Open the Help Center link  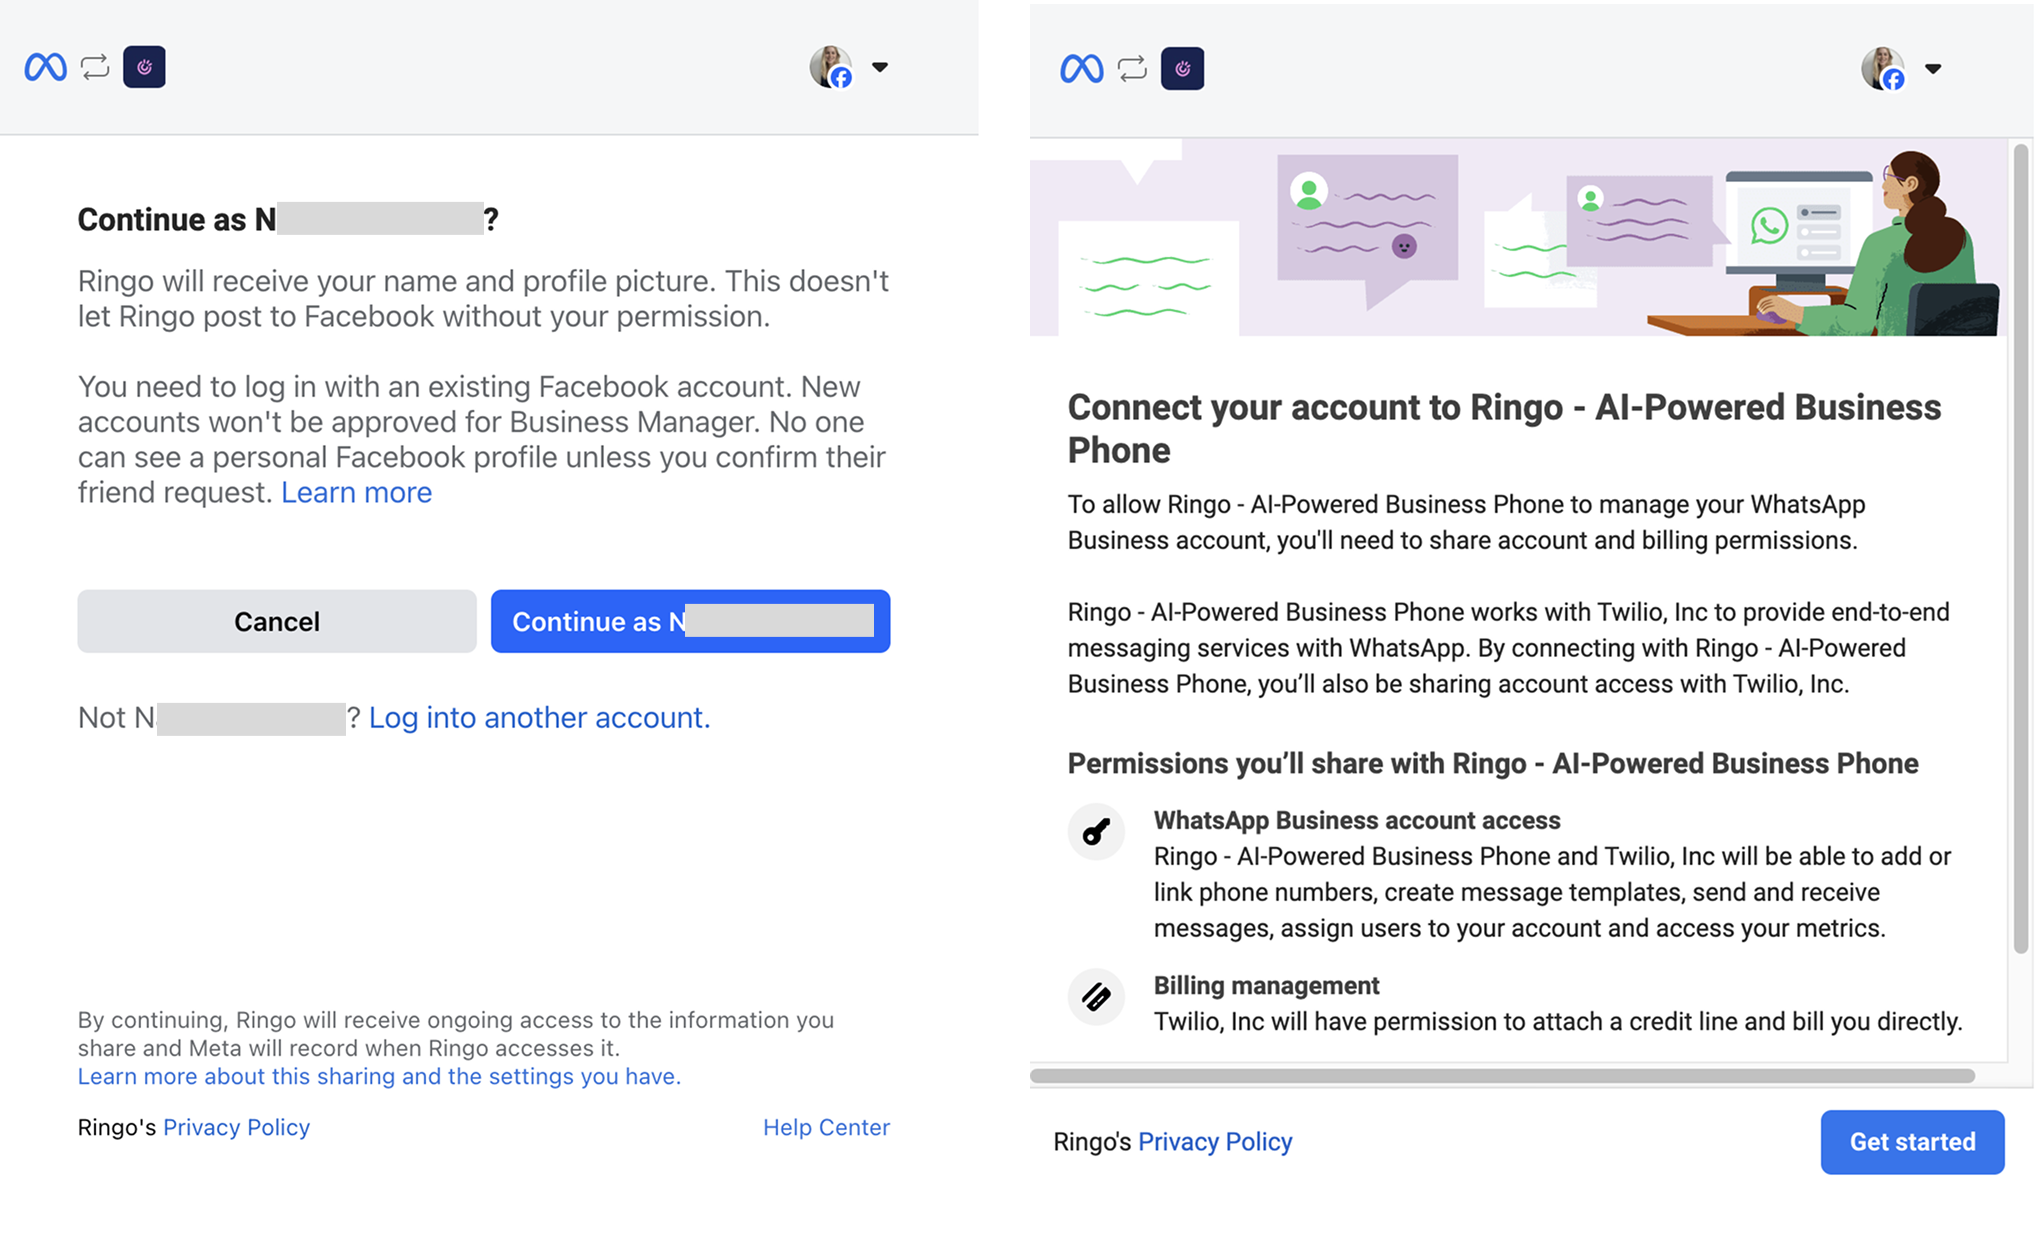pos(826,1127)
